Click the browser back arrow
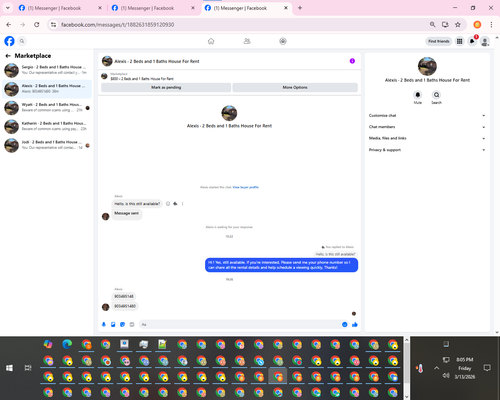This screenshot has height=400, width=500. [x=9, y=24]
